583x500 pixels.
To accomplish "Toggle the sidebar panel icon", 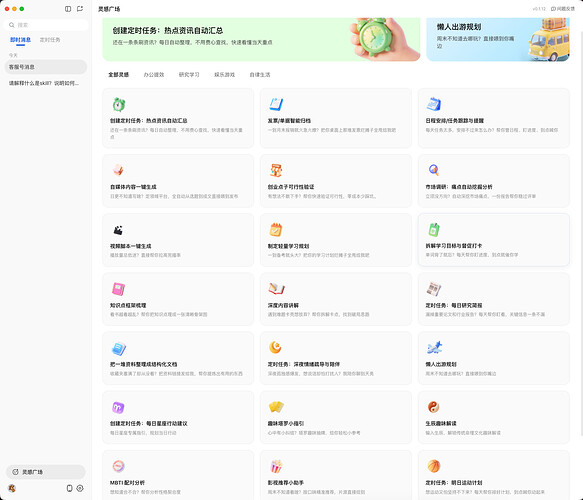I will tap(68, 9).
